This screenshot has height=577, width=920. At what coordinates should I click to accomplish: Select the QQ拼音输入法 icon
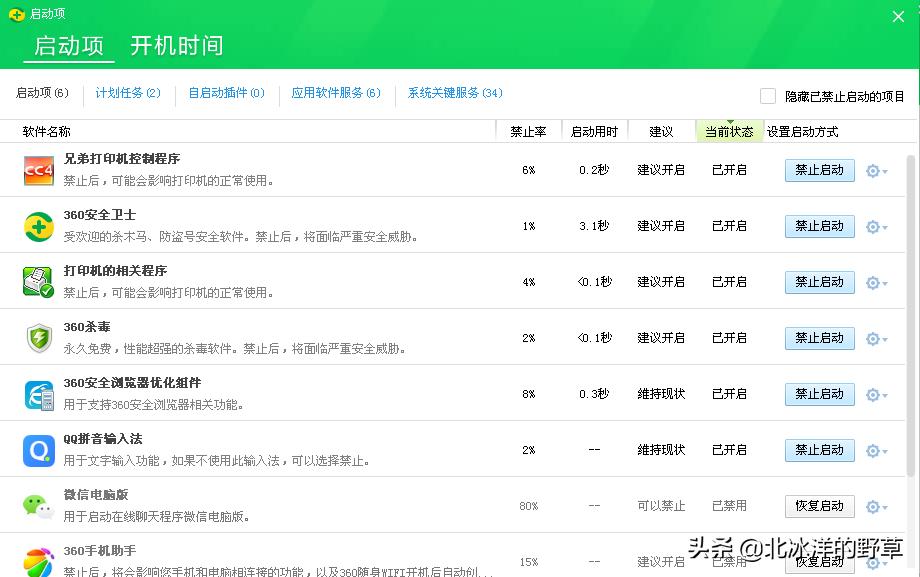coord(37,450)
